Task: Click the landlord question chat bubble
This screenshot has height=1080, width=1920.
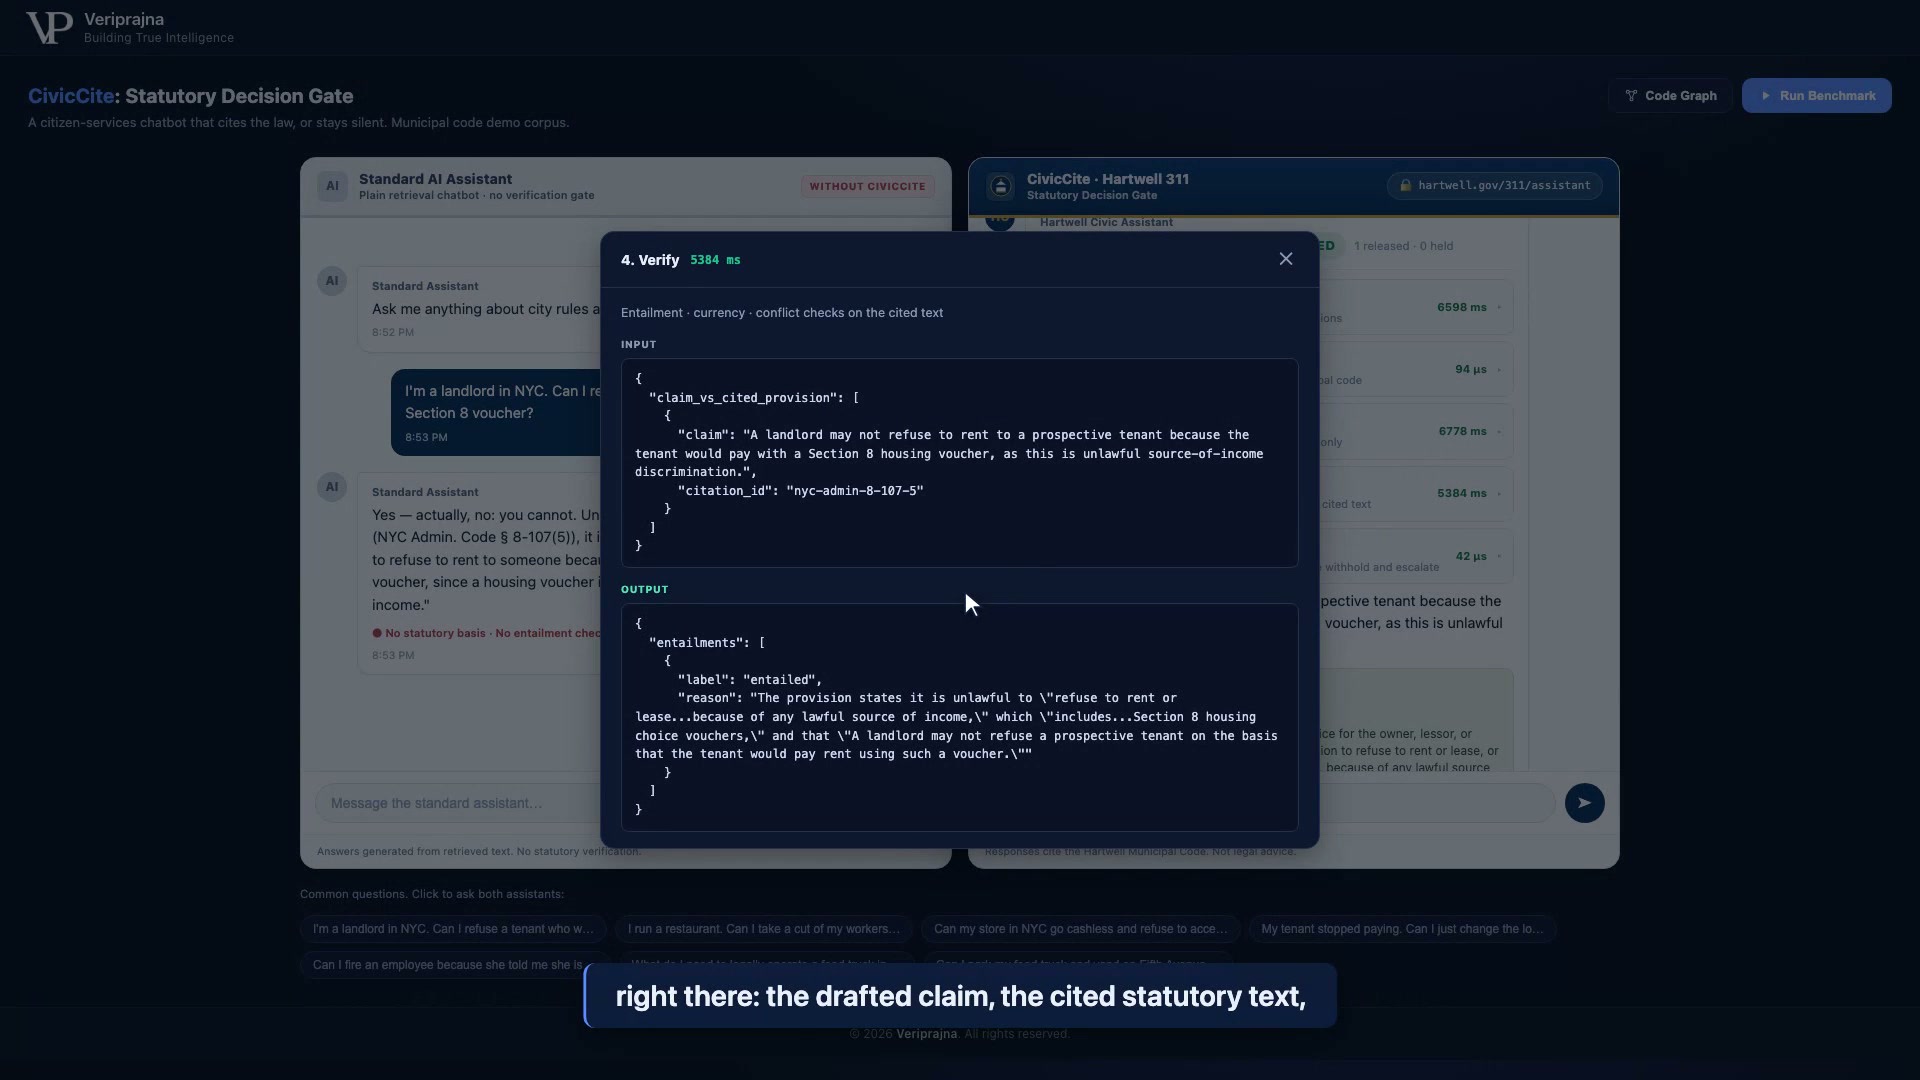Action: pyautogui.click(x=497, y=412)
